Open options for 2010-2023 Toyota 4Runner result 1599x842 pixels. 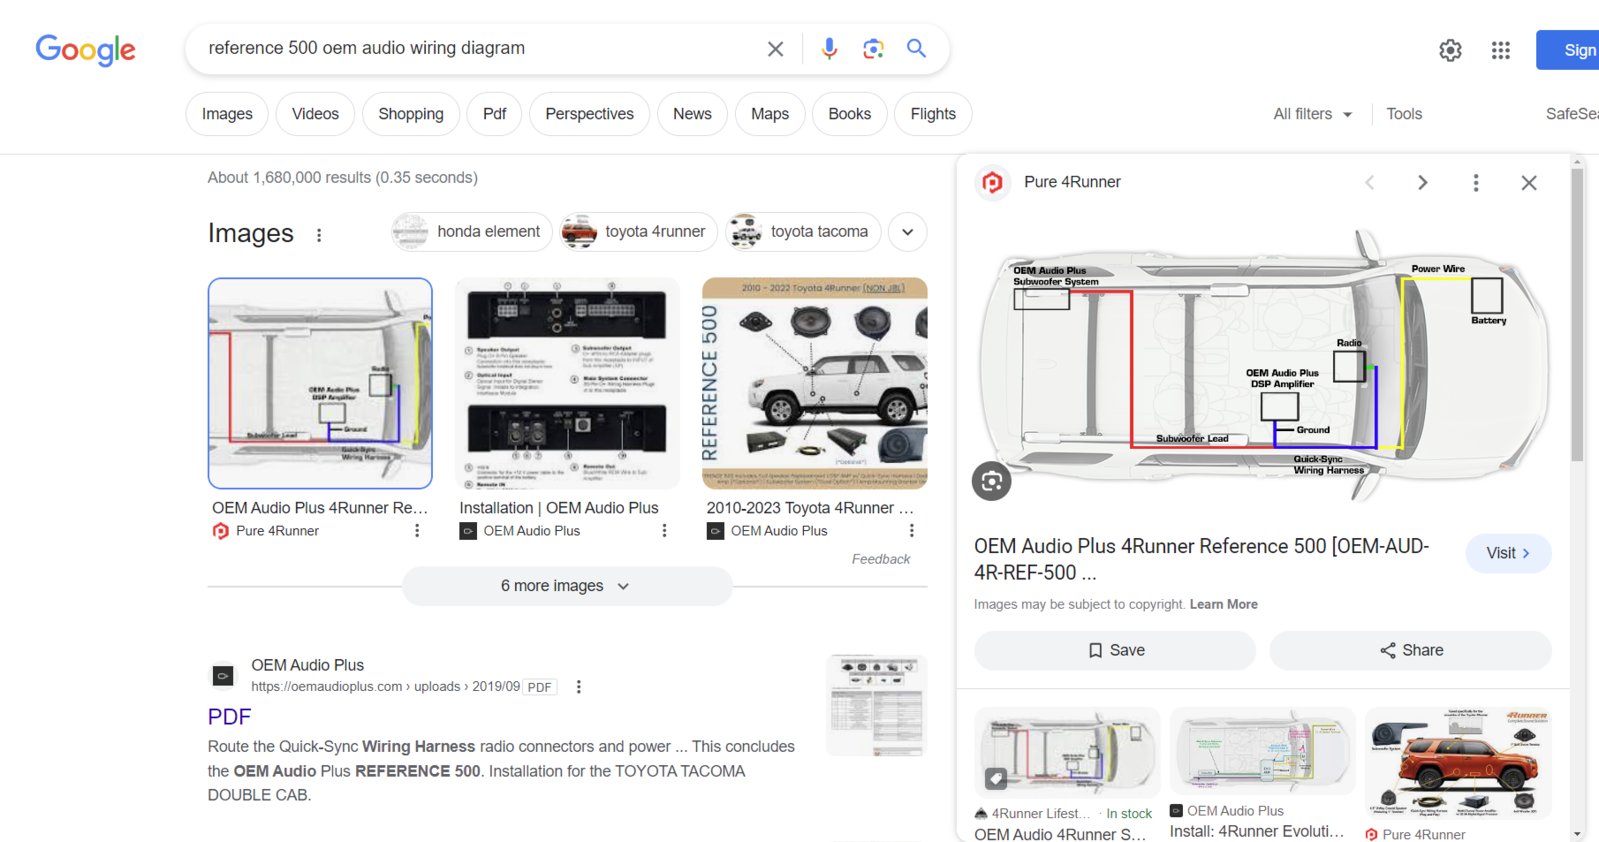[911, 531]
